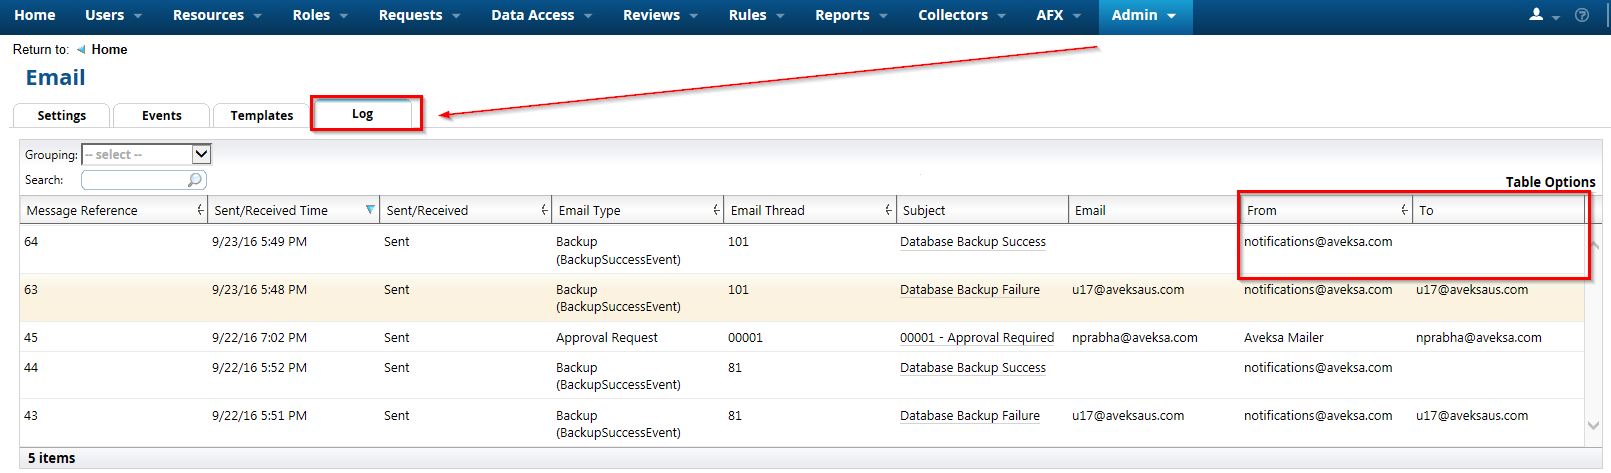Click the filter icon on Sent/Received Time column
Screen dimensions: 1611x473
[x=370, y=210]
